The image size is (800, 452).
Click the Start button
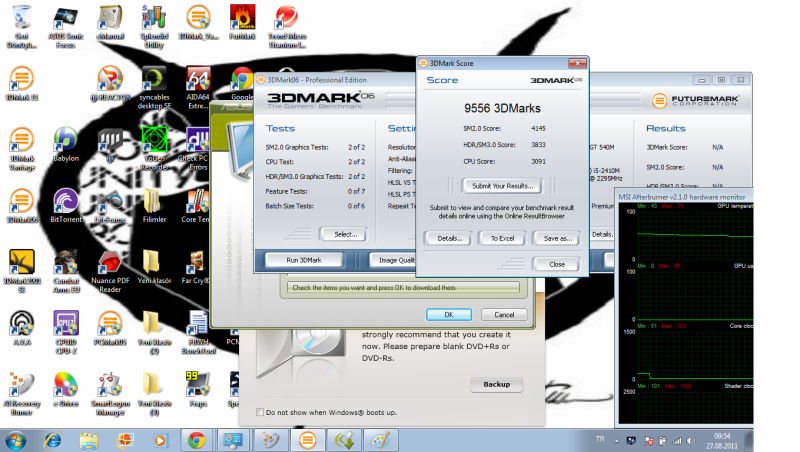click(15, 440)
